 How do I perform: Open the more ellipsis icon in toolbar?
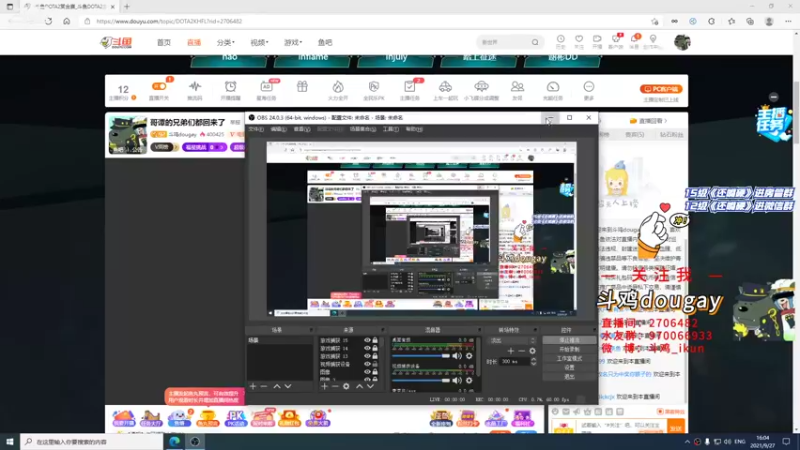click(x=589, y=86)
